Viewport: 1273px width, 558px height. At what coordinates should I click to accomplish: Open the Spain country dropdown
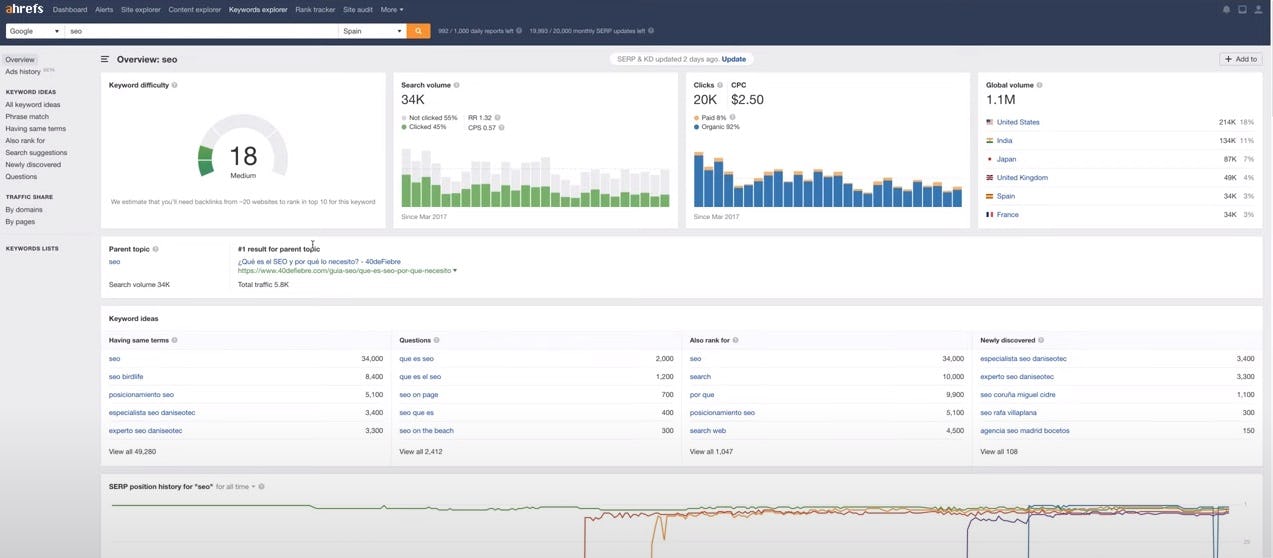[372, 31]
